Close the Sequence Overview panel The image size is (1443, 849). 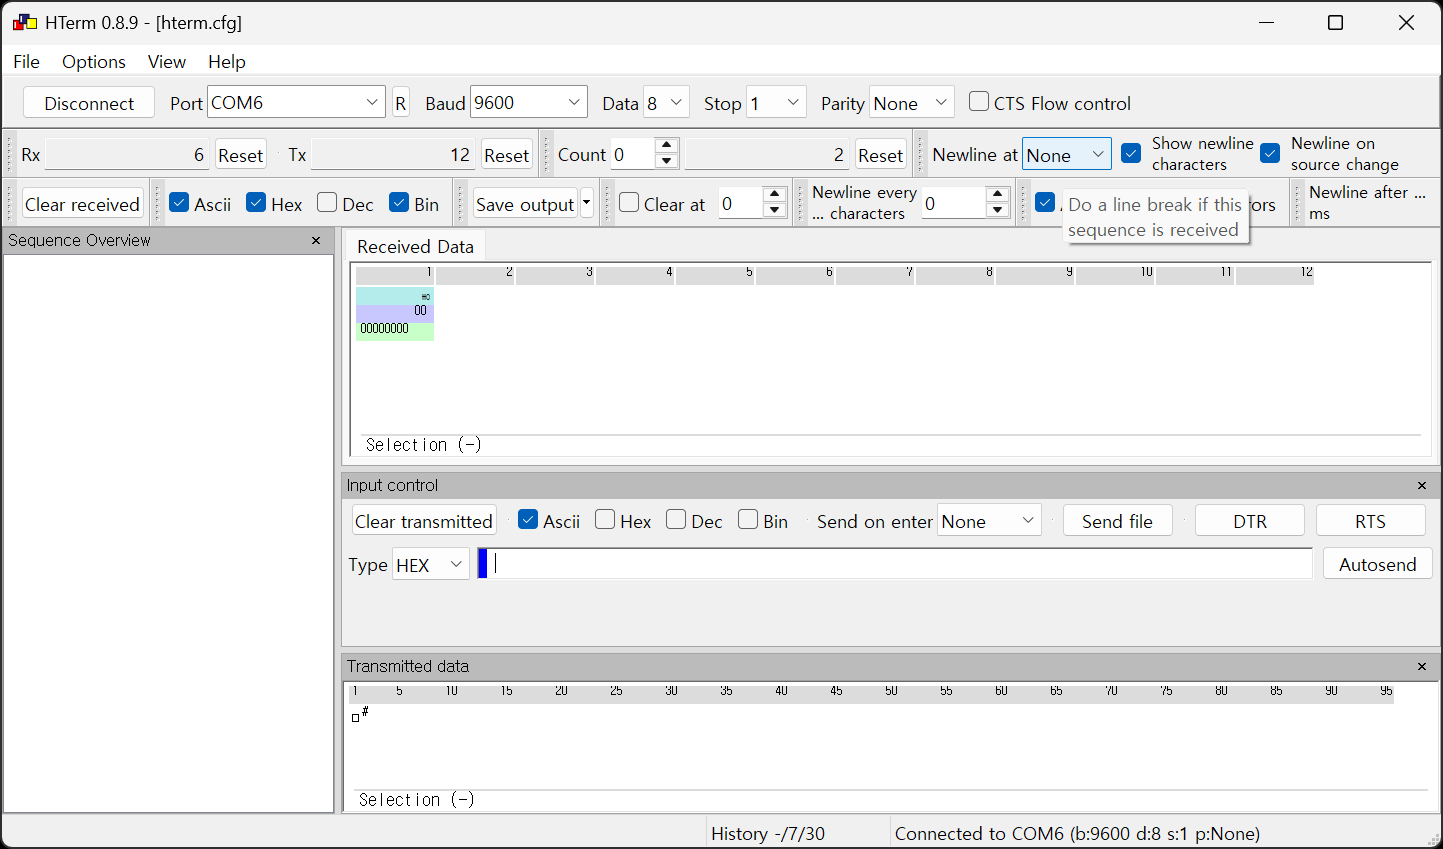pos(316,241)
